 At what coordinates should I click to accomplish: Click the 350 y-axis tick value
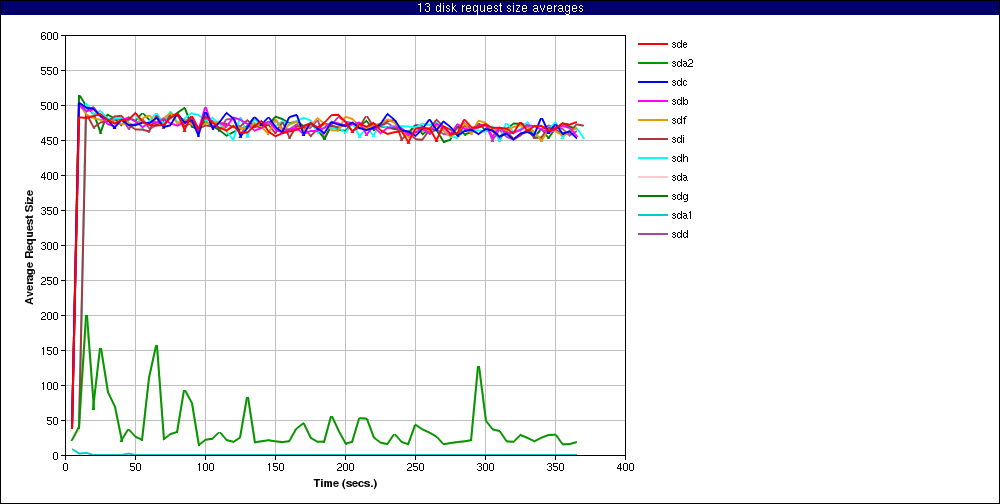tap(50, 211)
